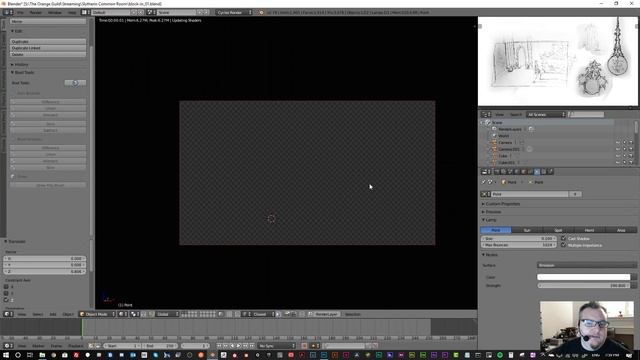Toggle viewport visibility eye for Camera.001 row
Screen dimensions: 640x360
click(618, 149)
